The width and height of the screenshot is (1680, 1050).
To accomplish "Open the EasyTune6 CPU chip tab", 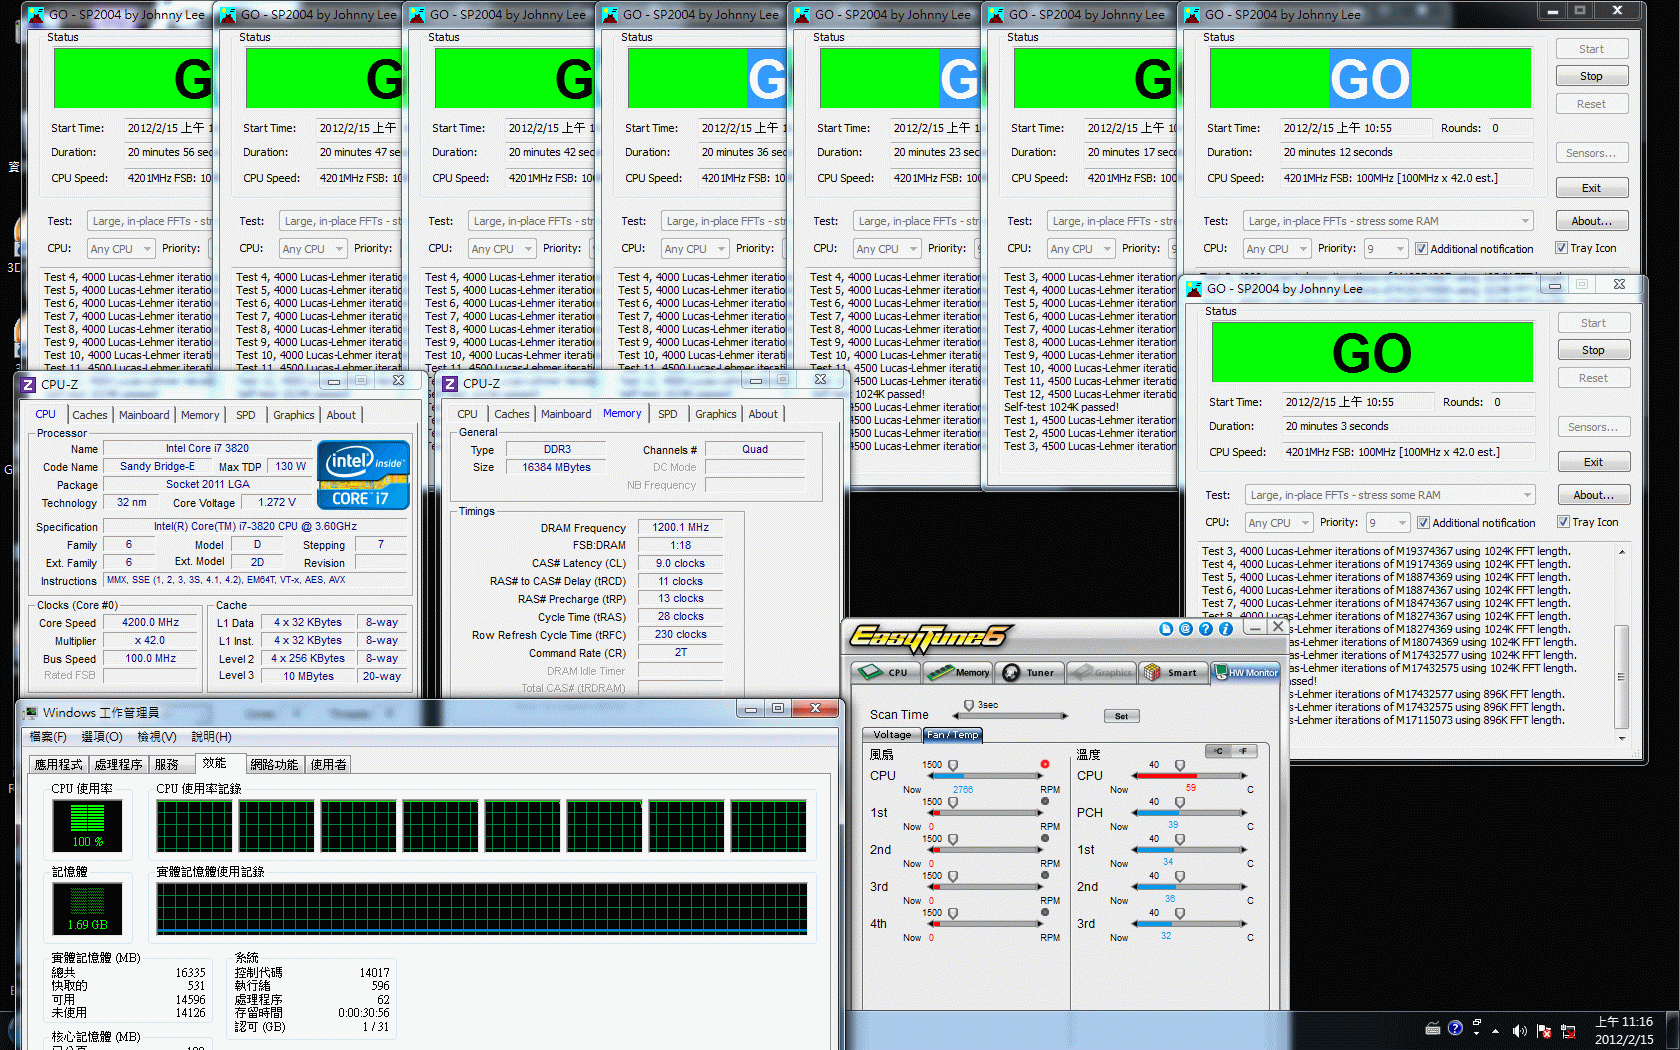I will point(885,672).
